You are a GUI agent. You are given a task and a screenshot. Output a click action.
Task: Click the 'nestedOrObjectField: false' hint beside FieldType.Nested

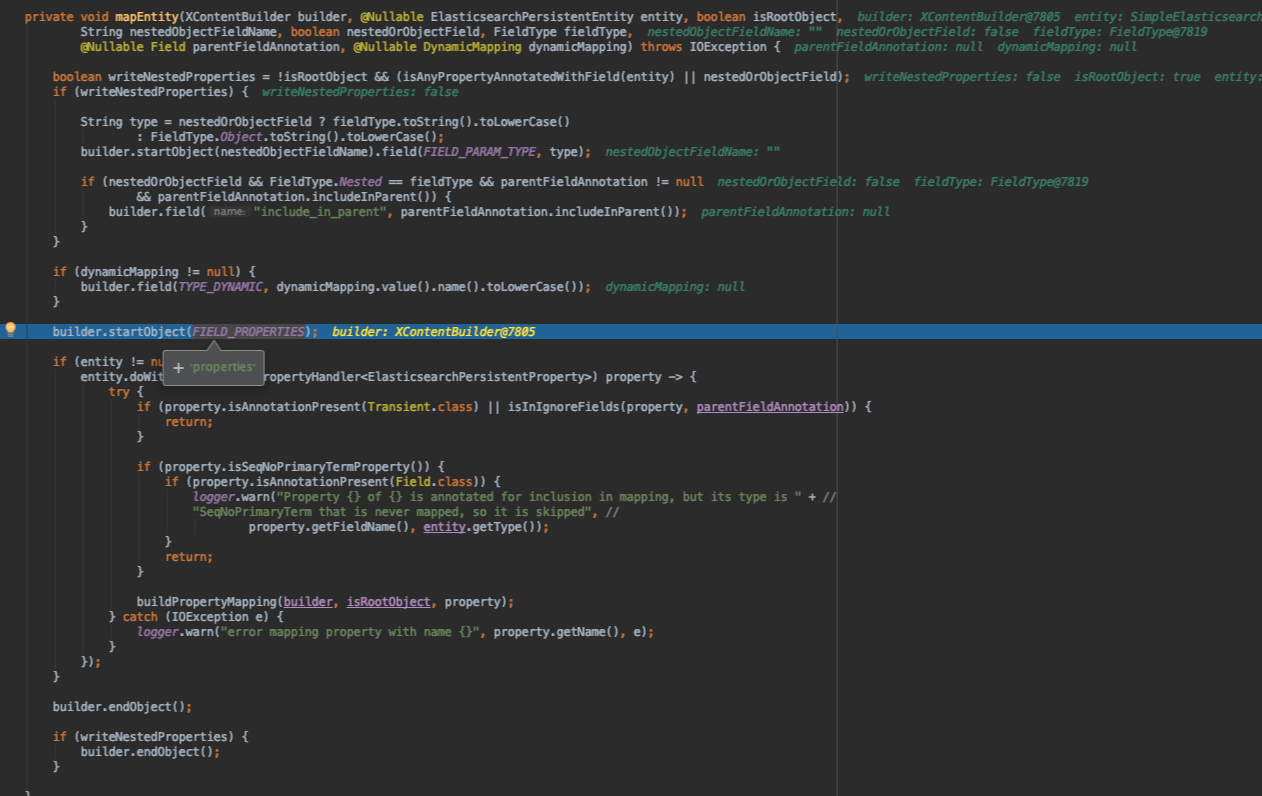[807, 182]
